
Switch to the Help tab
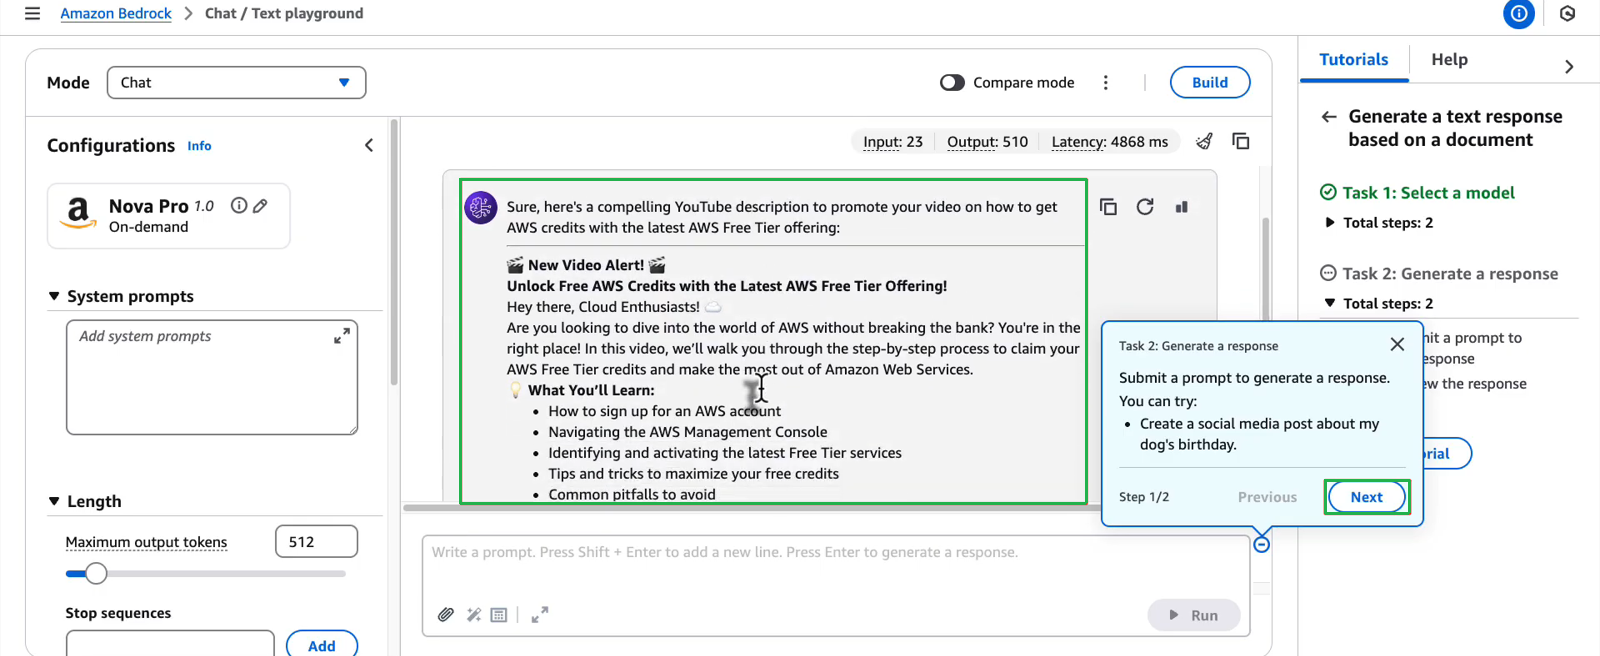click(x=1449, y=60)
